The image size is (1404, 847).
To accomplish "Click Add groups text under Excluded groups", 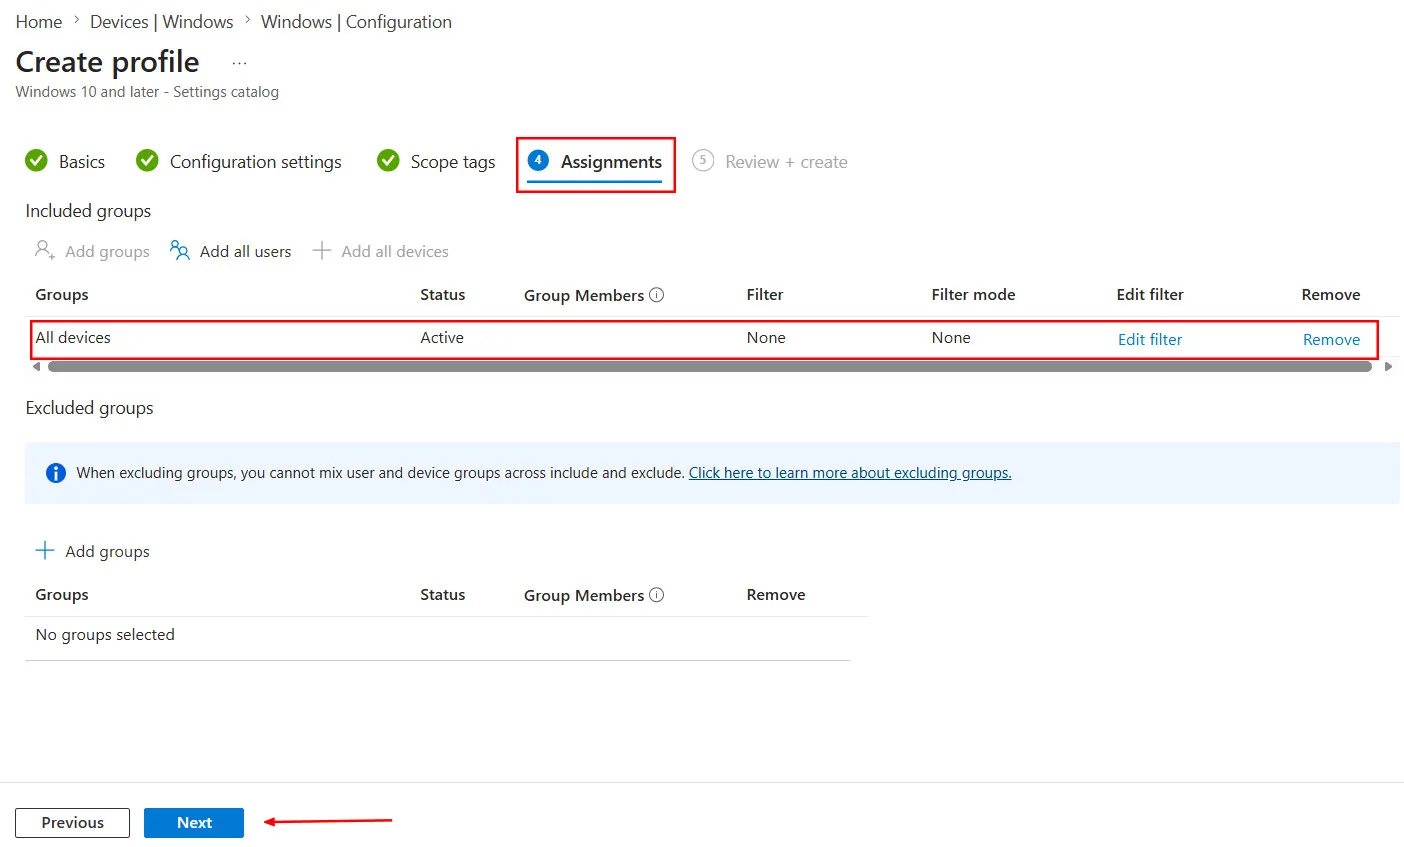I will [x=107, y=552].
